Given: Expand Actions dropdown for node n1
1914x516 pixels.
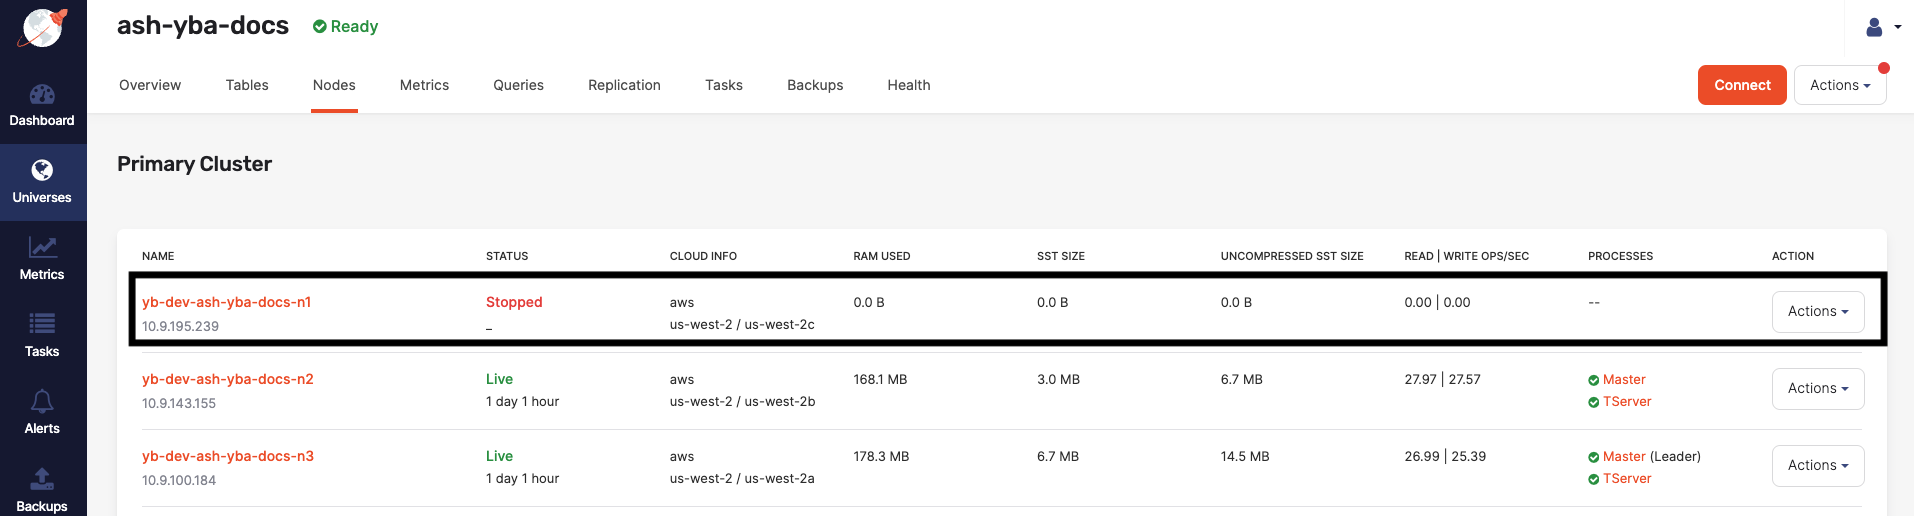Looking at the screenshot, I should click(x=1817, y=312).
